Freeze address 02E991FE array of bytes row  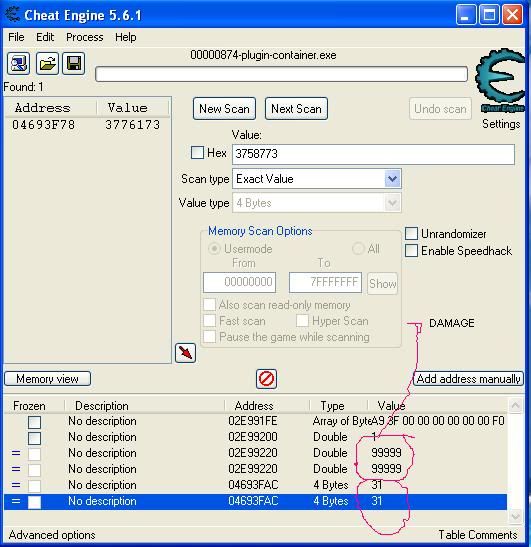pos(34,422)
